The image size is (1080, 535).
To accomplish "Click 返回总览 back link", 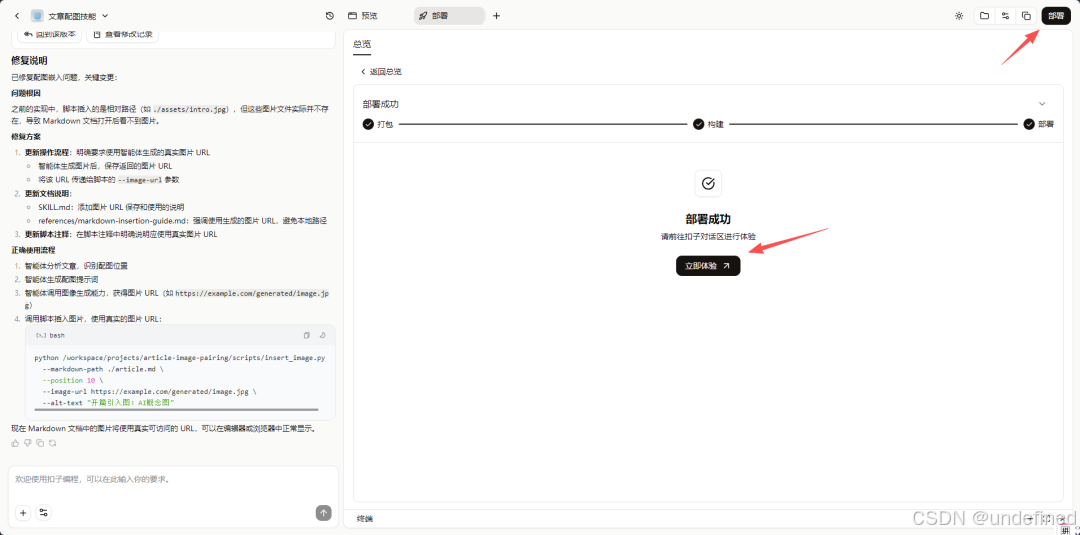I will coord(381,72).
